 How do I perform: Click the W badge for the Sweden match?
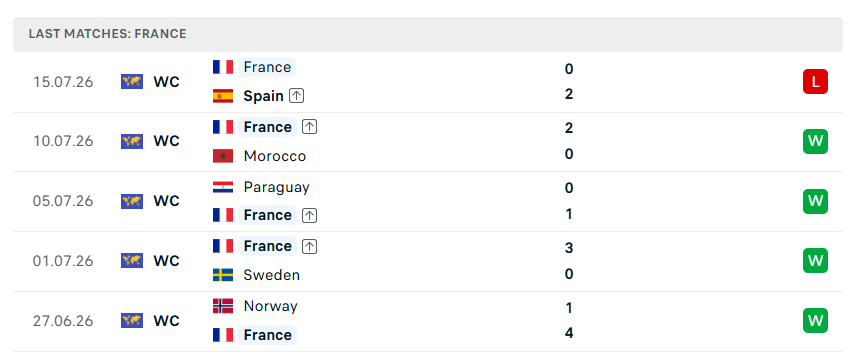815,260
